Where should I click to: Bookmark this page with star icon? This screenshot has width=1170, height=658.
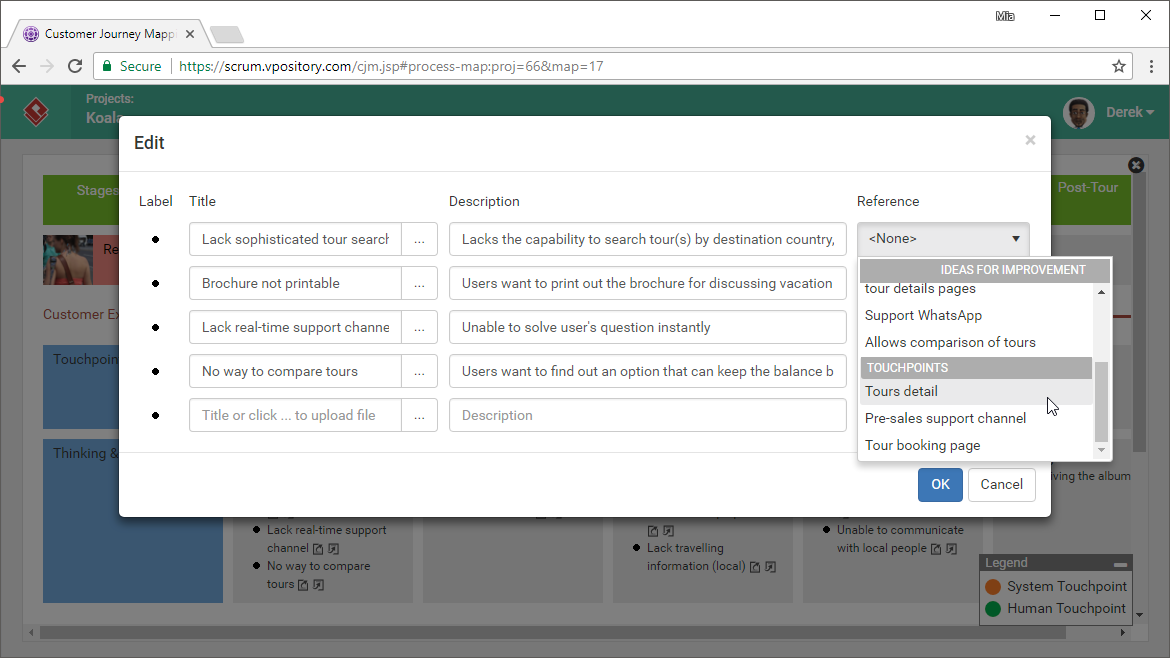click(1119, 66)
